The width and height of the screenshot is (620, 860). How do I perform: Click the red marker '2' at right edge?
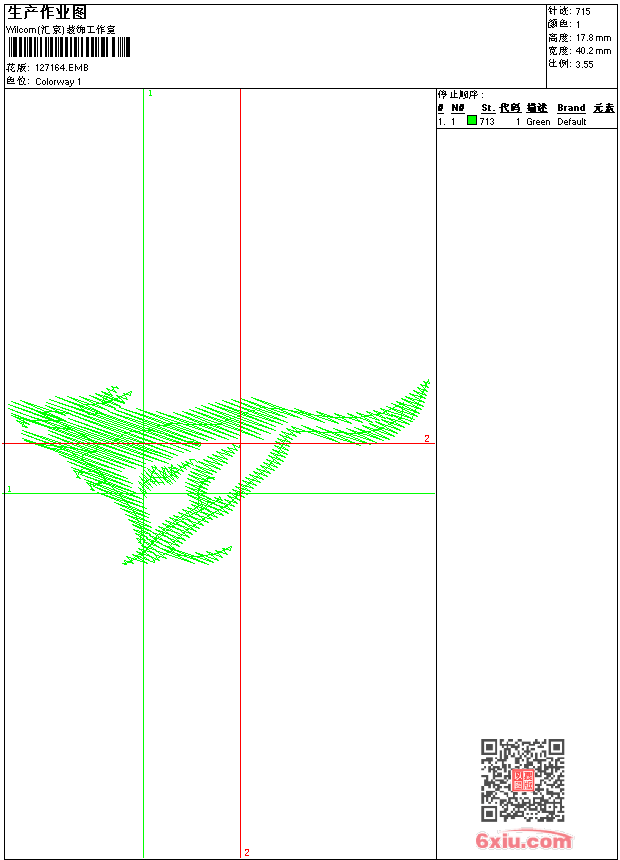point(427,438)
